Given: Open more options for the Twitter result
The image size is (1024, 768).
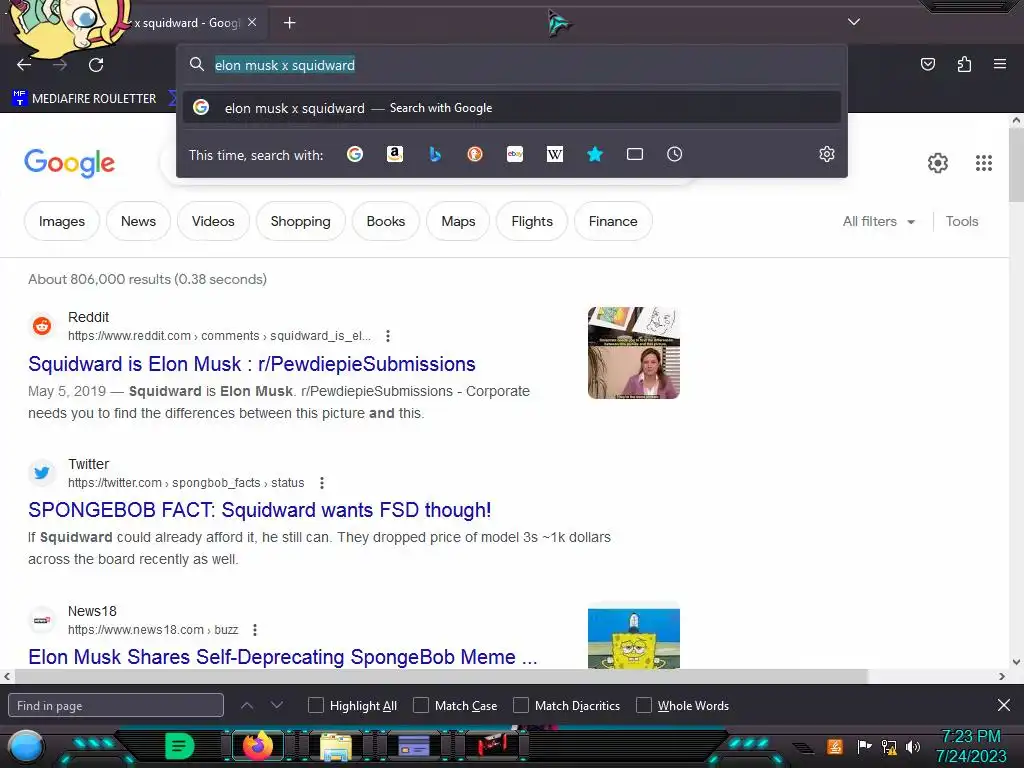Looking at the screenshot, I should [322, 483].
